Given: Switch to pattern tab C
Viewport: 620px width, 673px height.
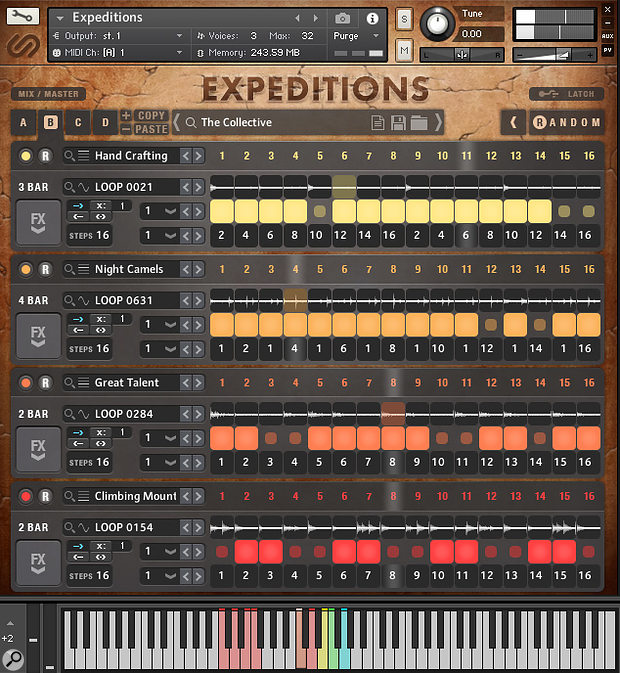Looking at the screenshot, I should tap(78, 122).
